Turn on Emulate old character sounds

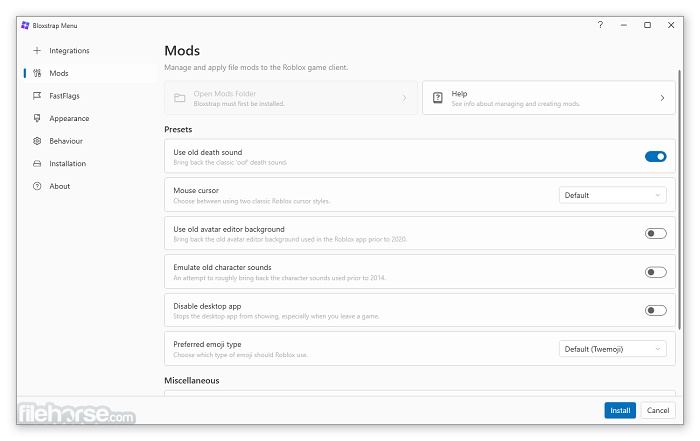click(x=655, y=271)
